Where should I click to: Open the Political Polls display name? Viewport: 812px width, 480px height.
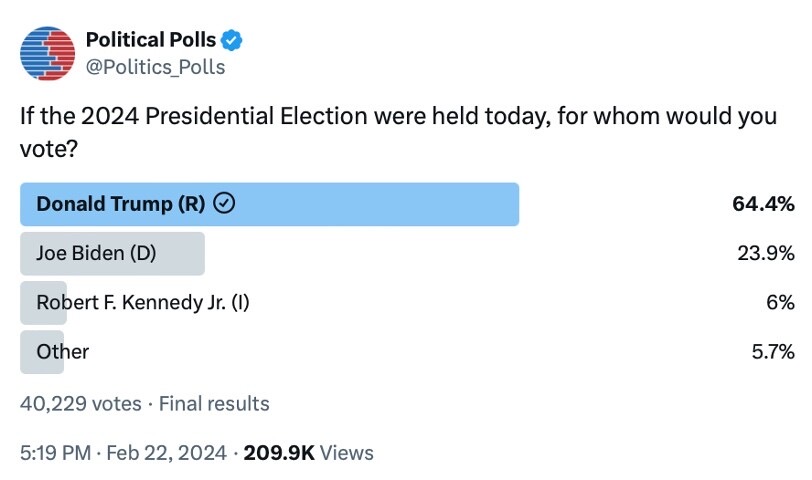(x=150, y=41)
